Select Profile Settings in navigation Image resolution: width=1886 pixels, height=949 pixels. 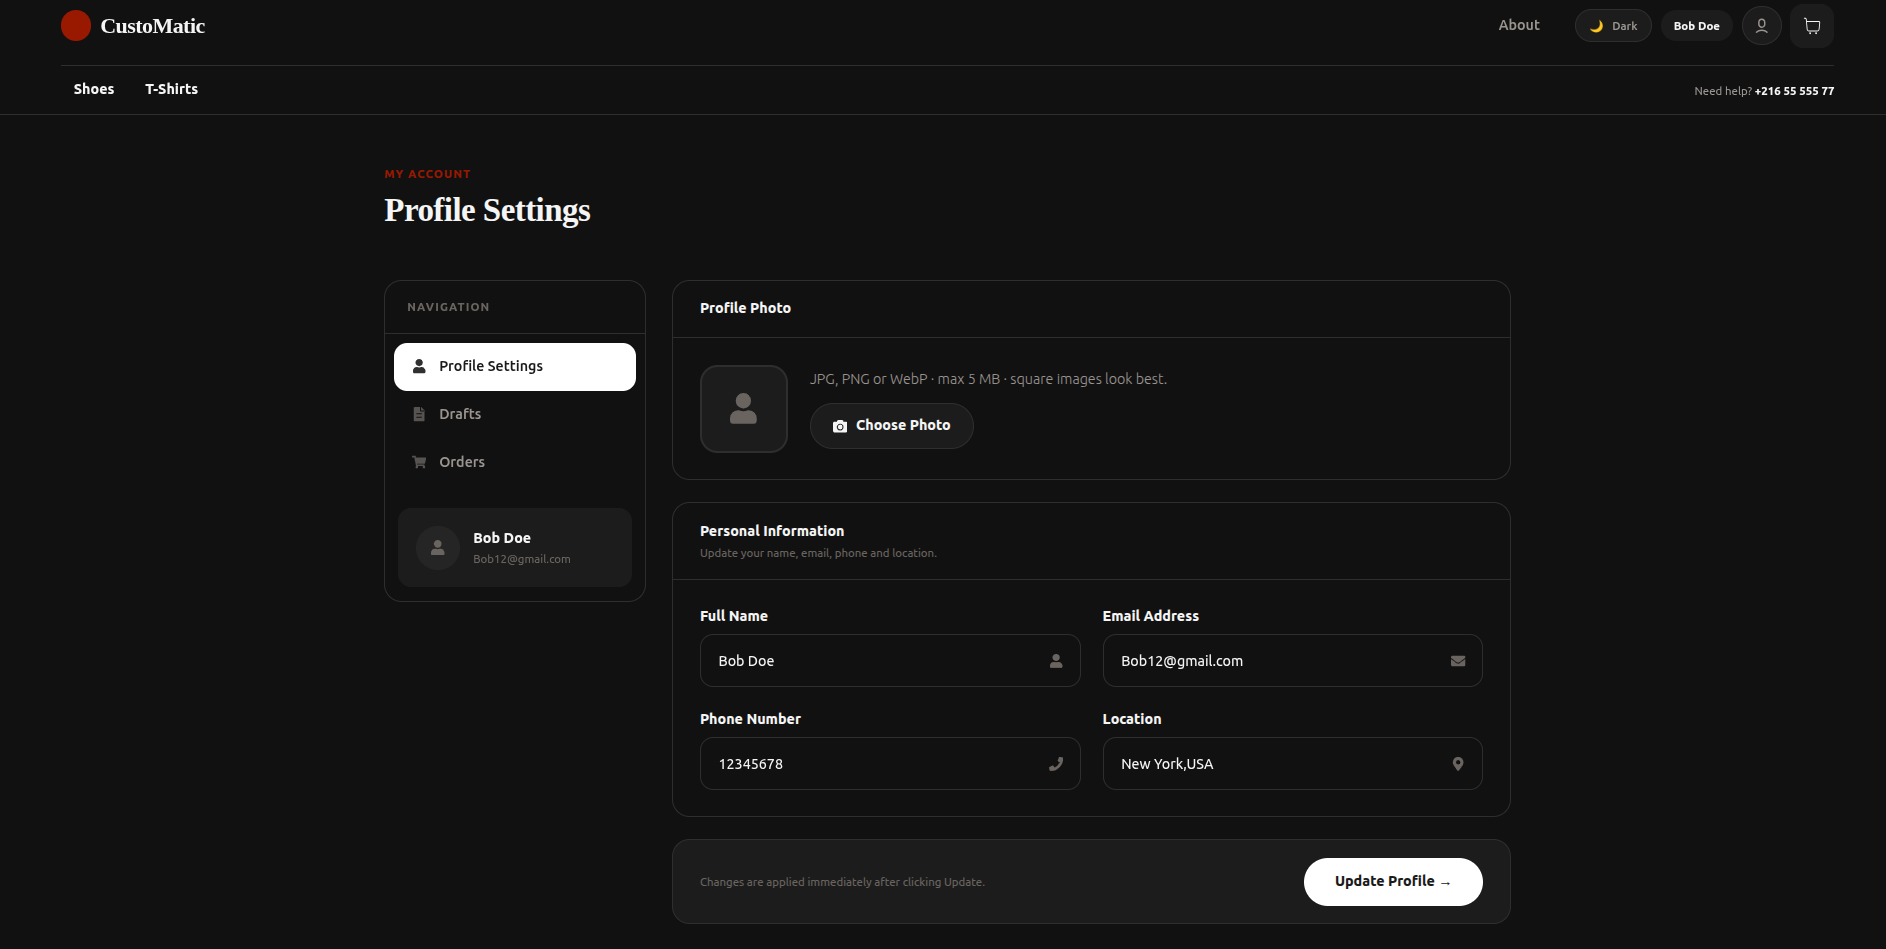515,367
